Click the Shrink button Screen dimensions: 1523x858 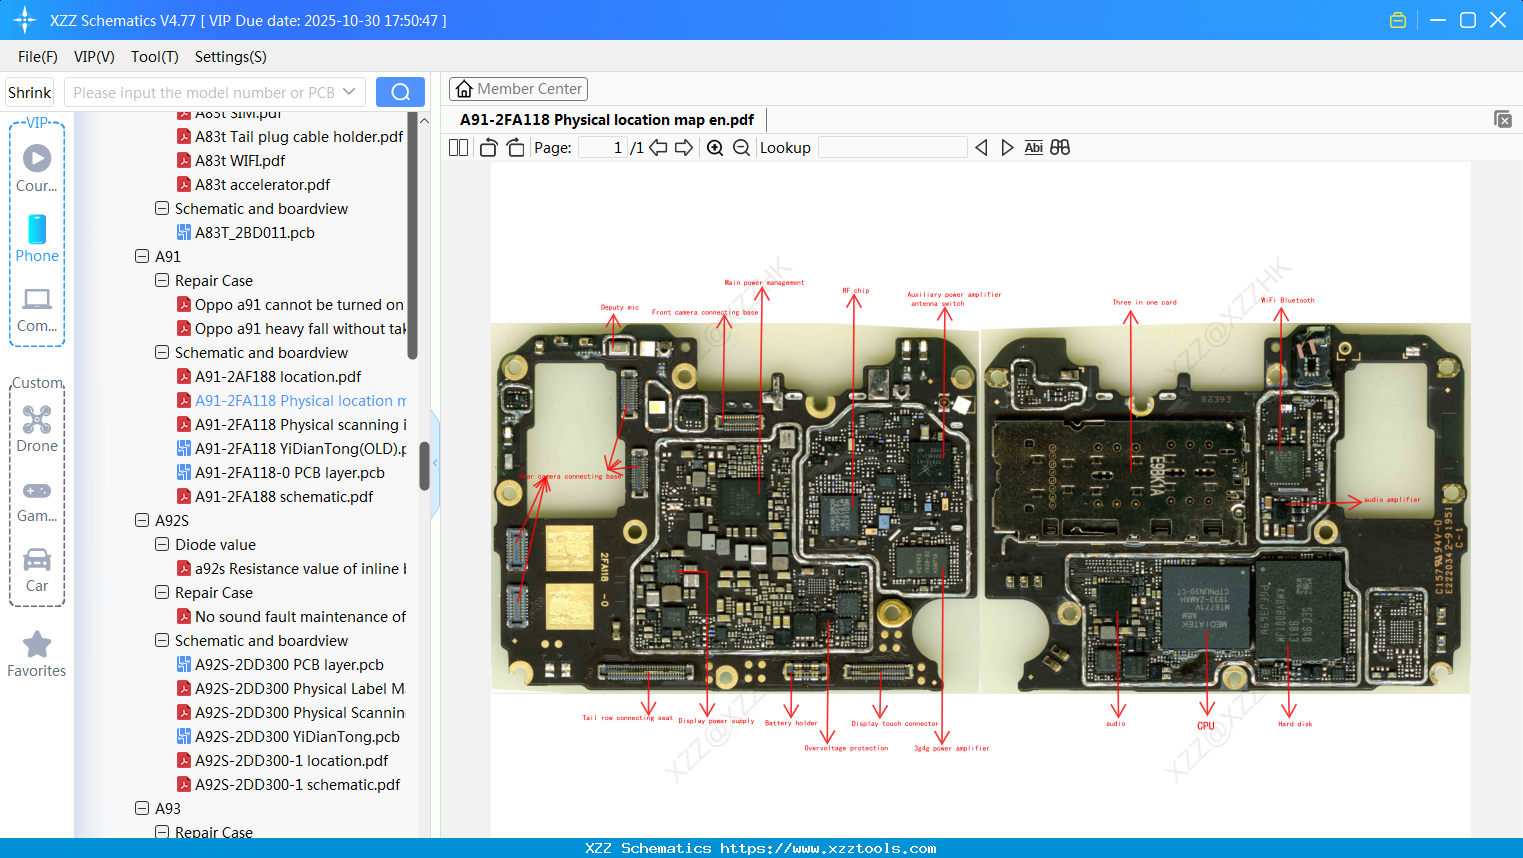(30, 92)
